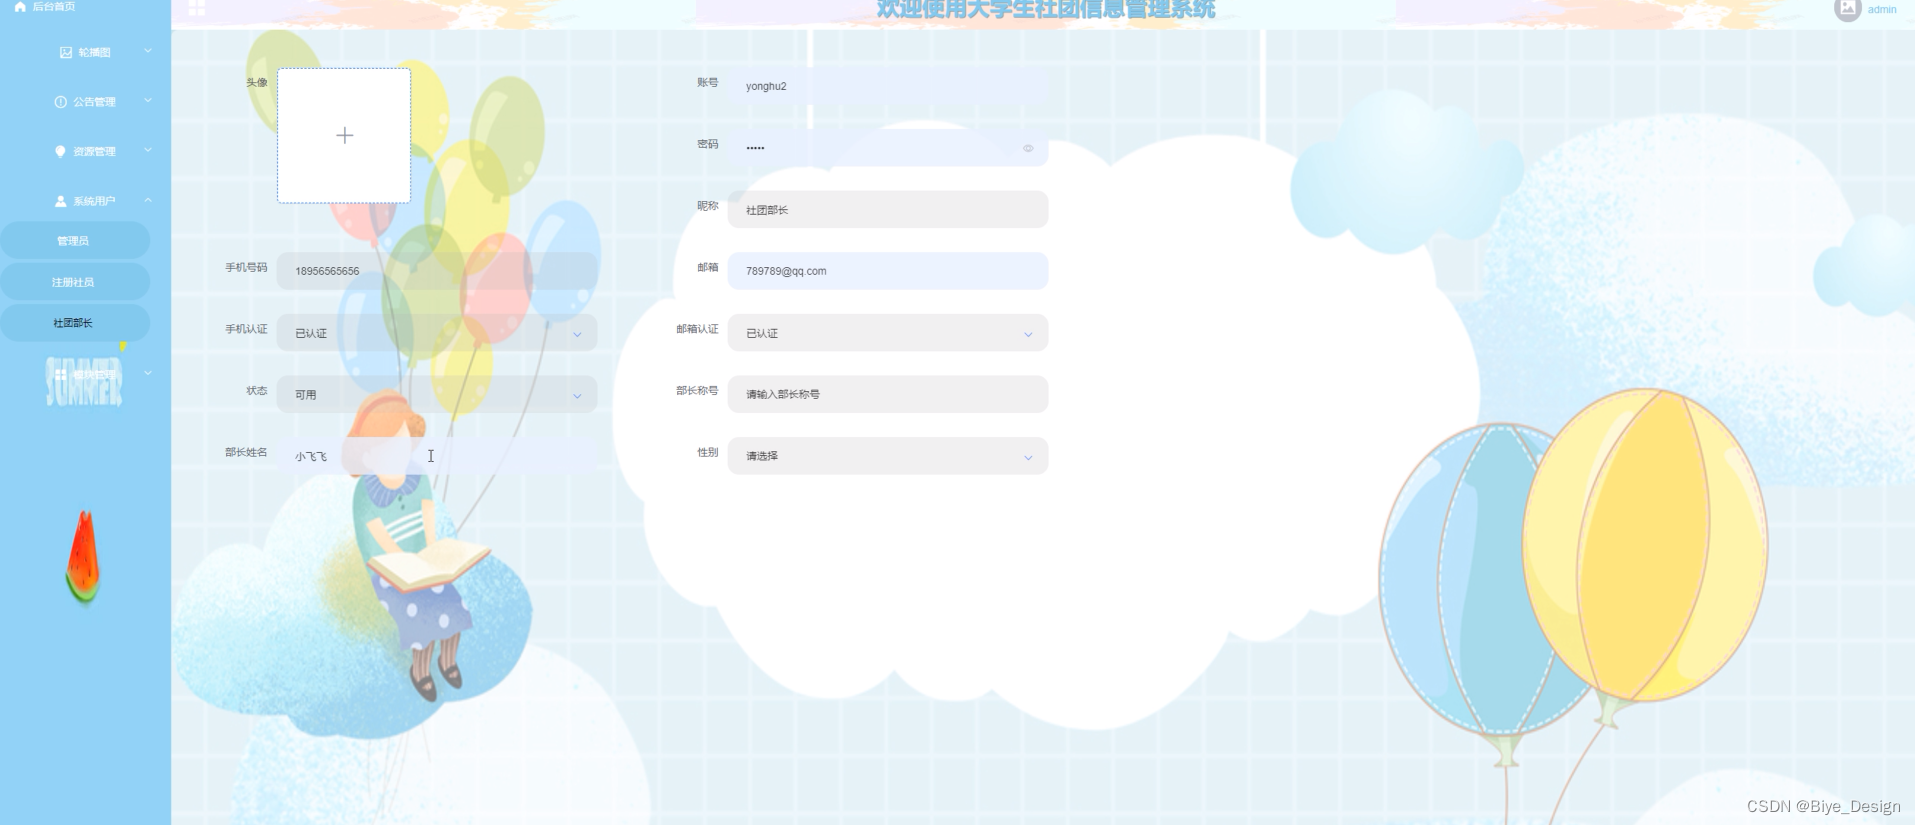
Task: Expand the 资源管理 menu chevron
Action: coord(148,150)
